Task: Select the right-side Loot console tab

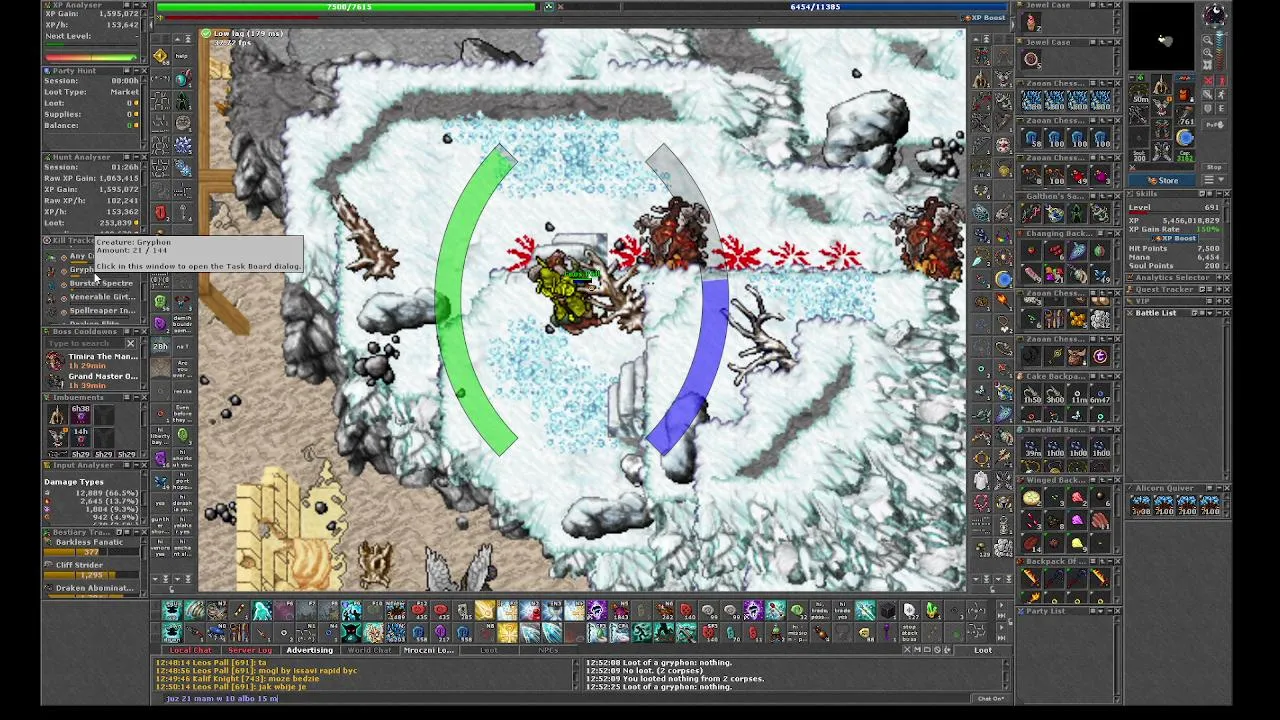Action: tap(983, 650)
